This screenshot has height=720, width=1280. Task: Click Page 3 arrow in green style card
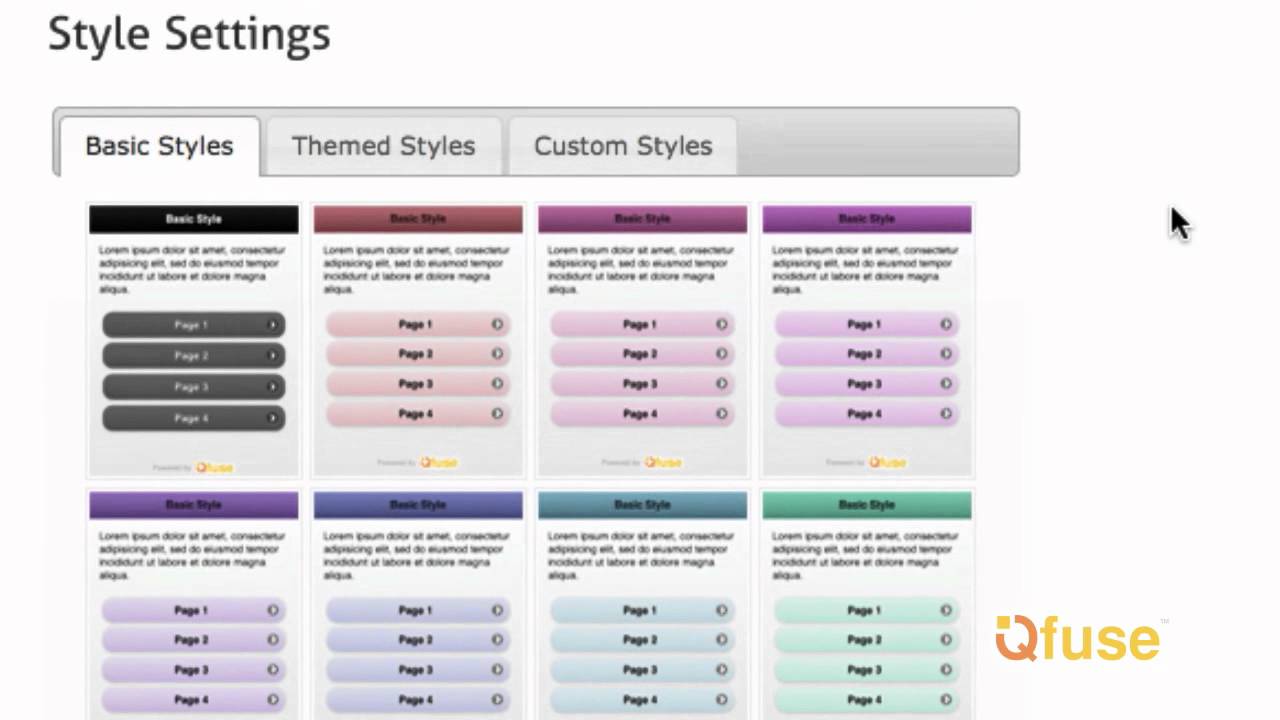pos(945,670)
